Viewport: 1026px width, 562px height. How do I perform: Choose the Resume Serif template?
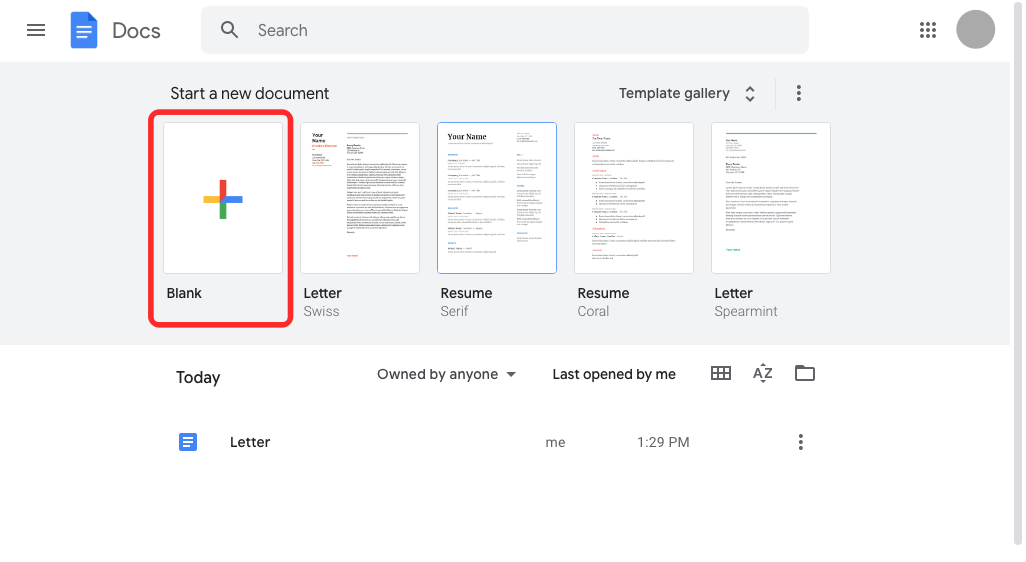497,198
